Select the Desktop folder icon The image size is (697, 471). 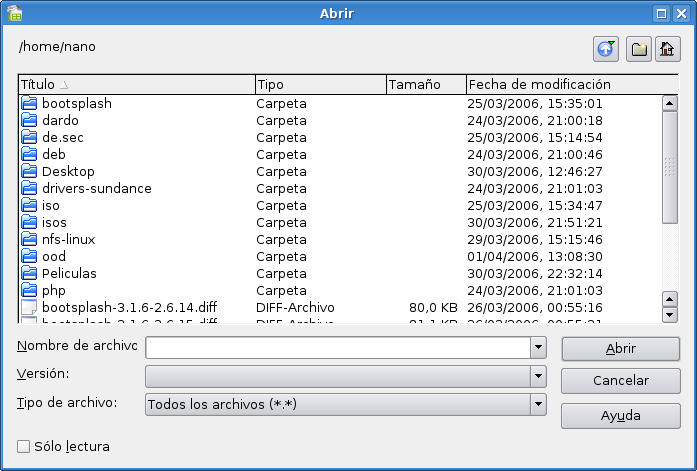click(28, 171)
